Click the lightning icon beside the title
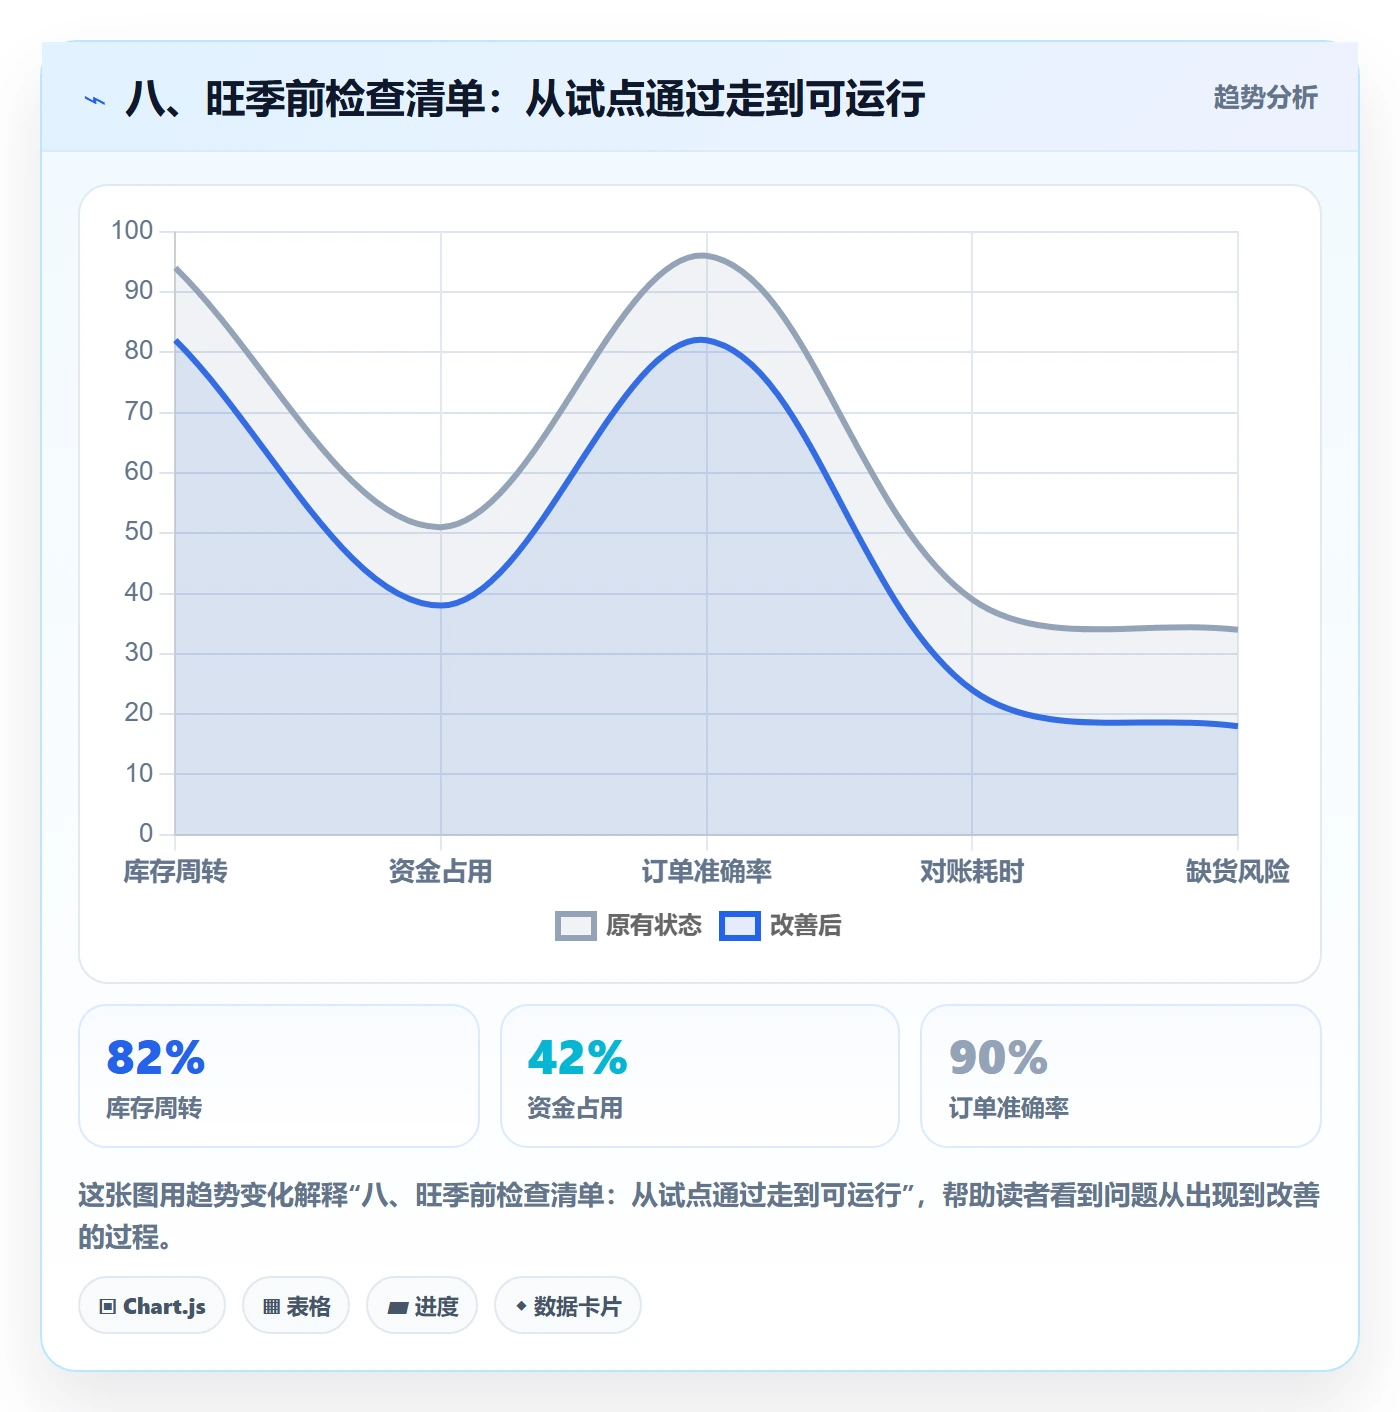Screen dimensions: 1400x1412 (x=95, y=100)
